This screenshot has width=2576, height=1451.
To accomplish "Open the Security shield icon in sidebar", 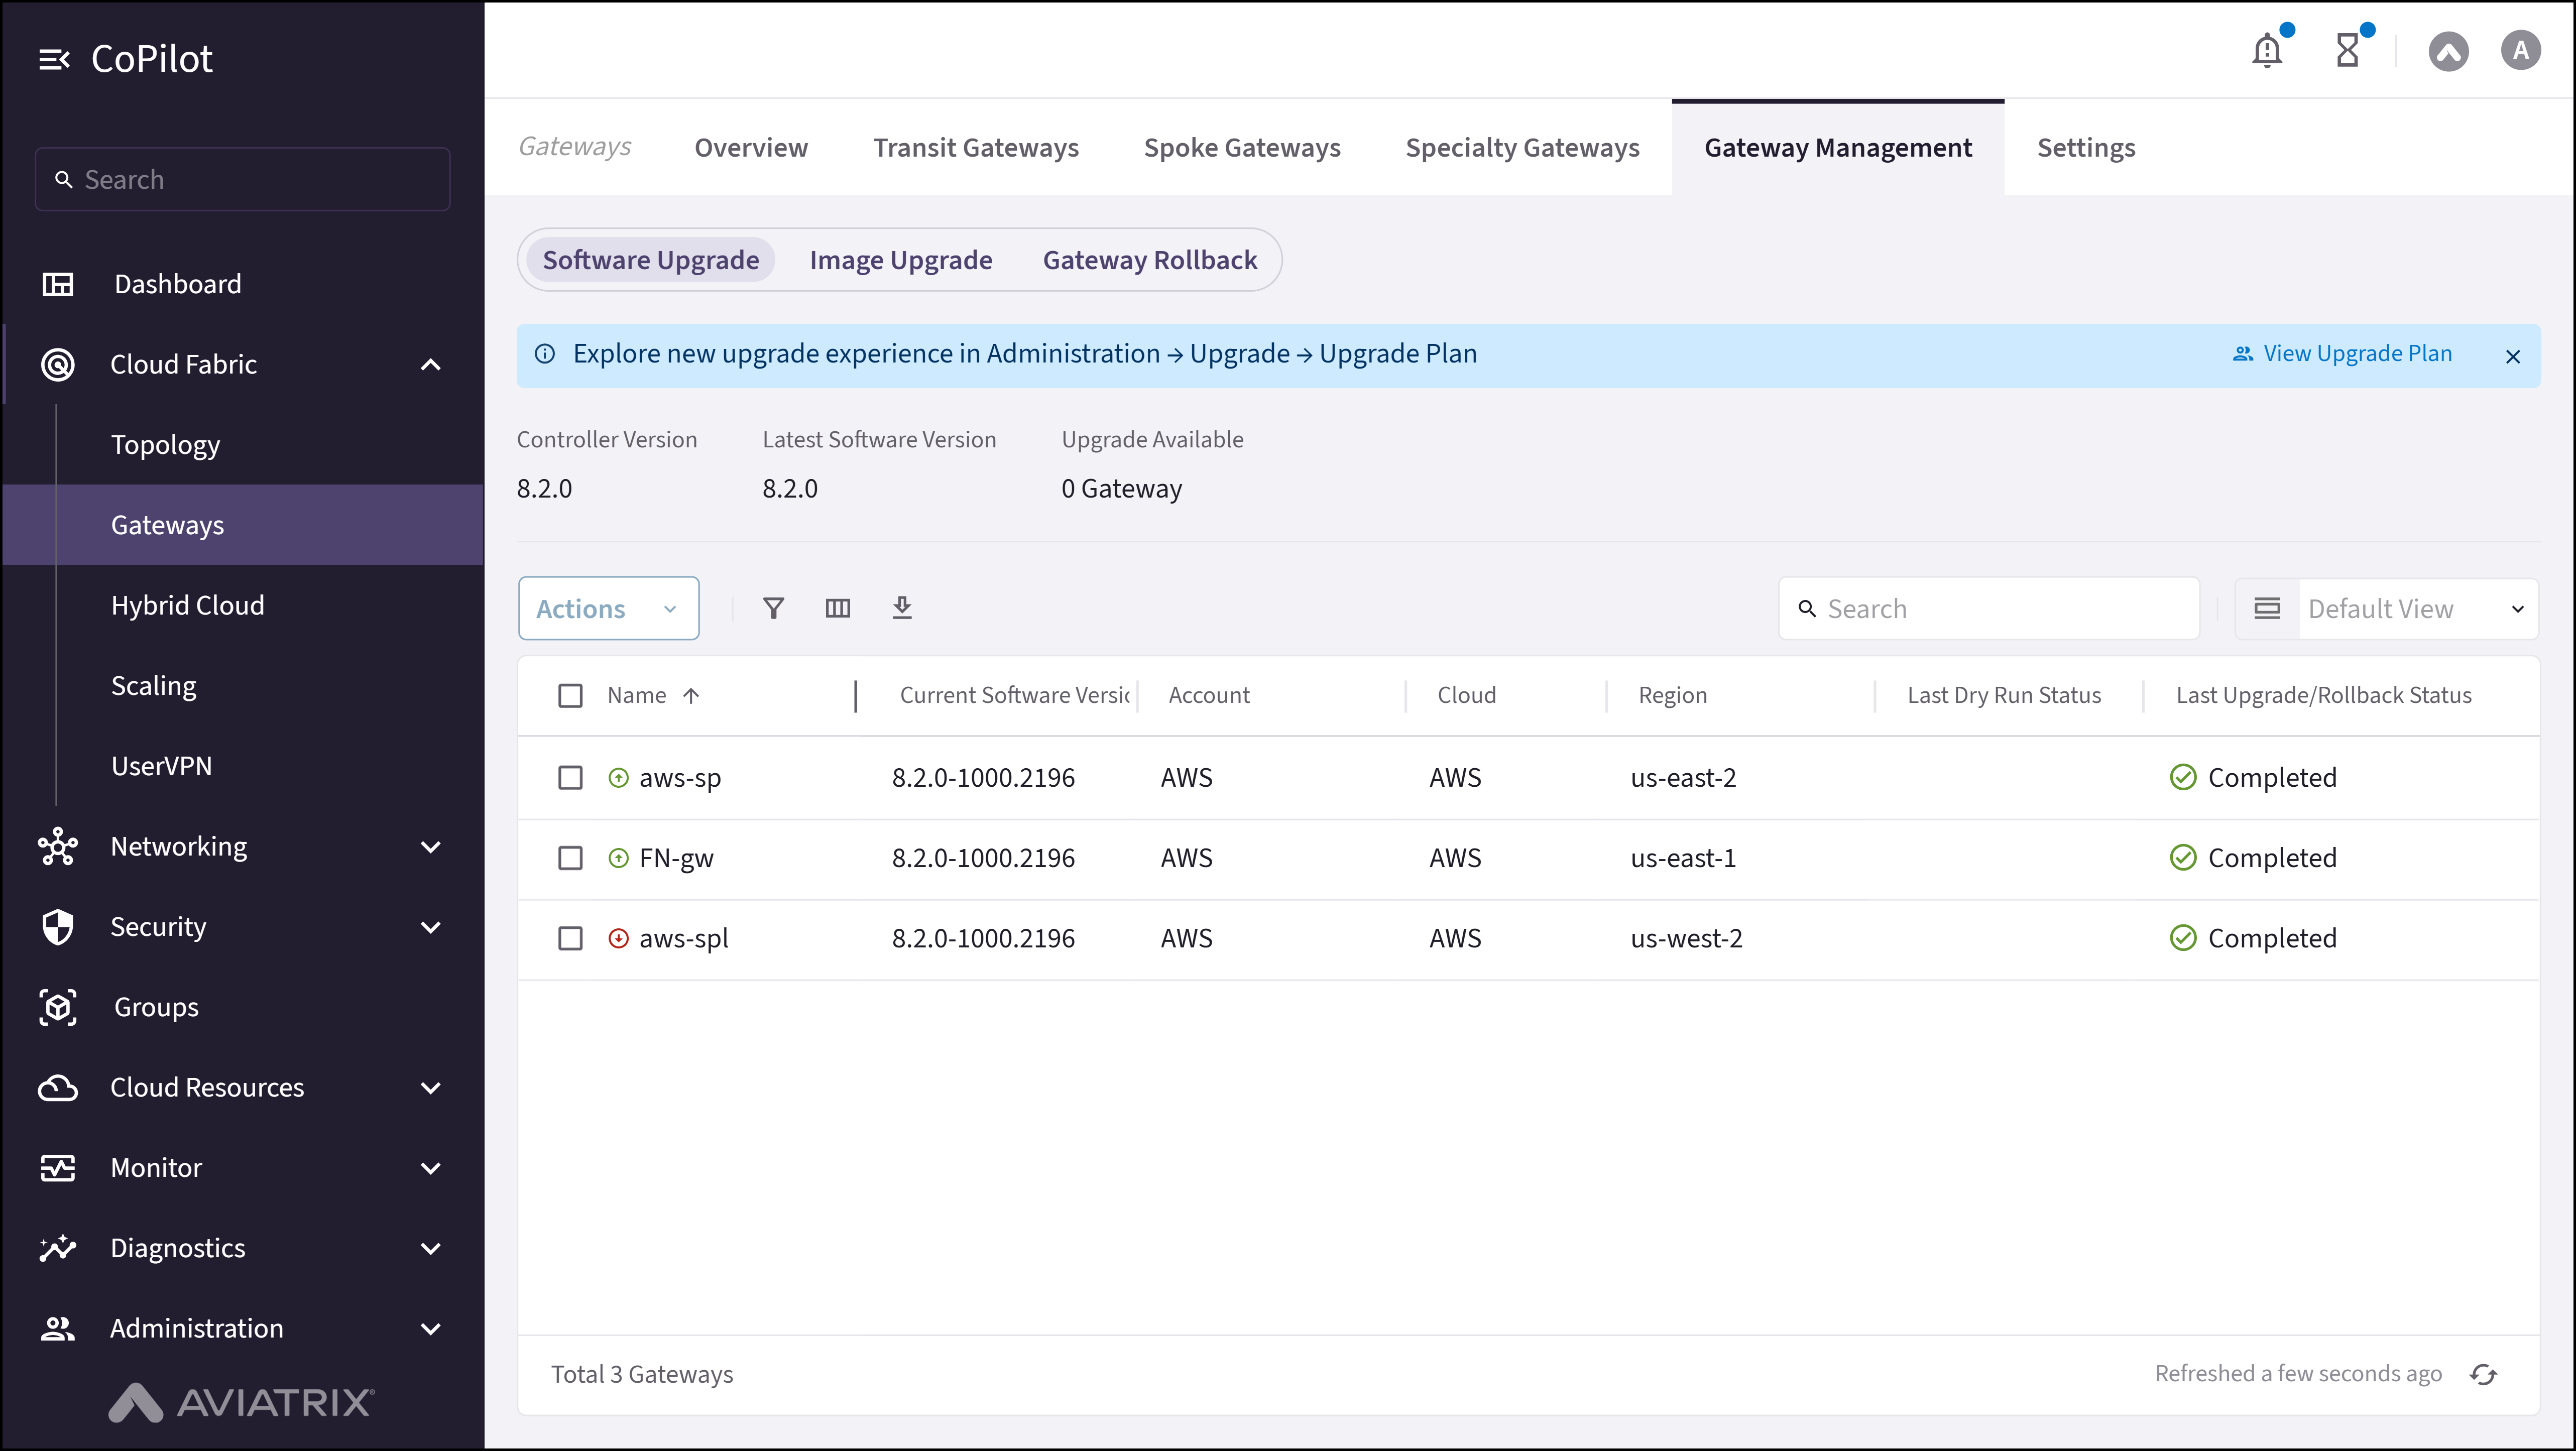I will pos(58,927).
